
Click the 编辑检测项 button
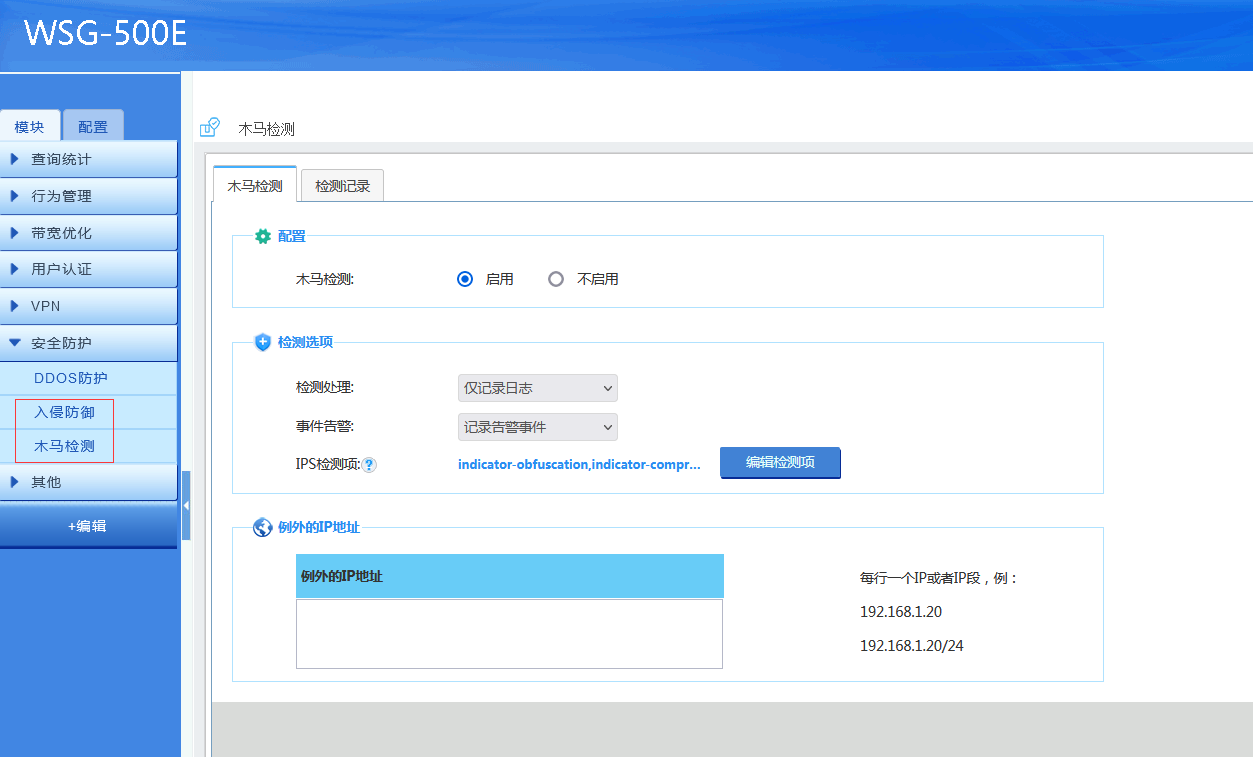[780, 463]
